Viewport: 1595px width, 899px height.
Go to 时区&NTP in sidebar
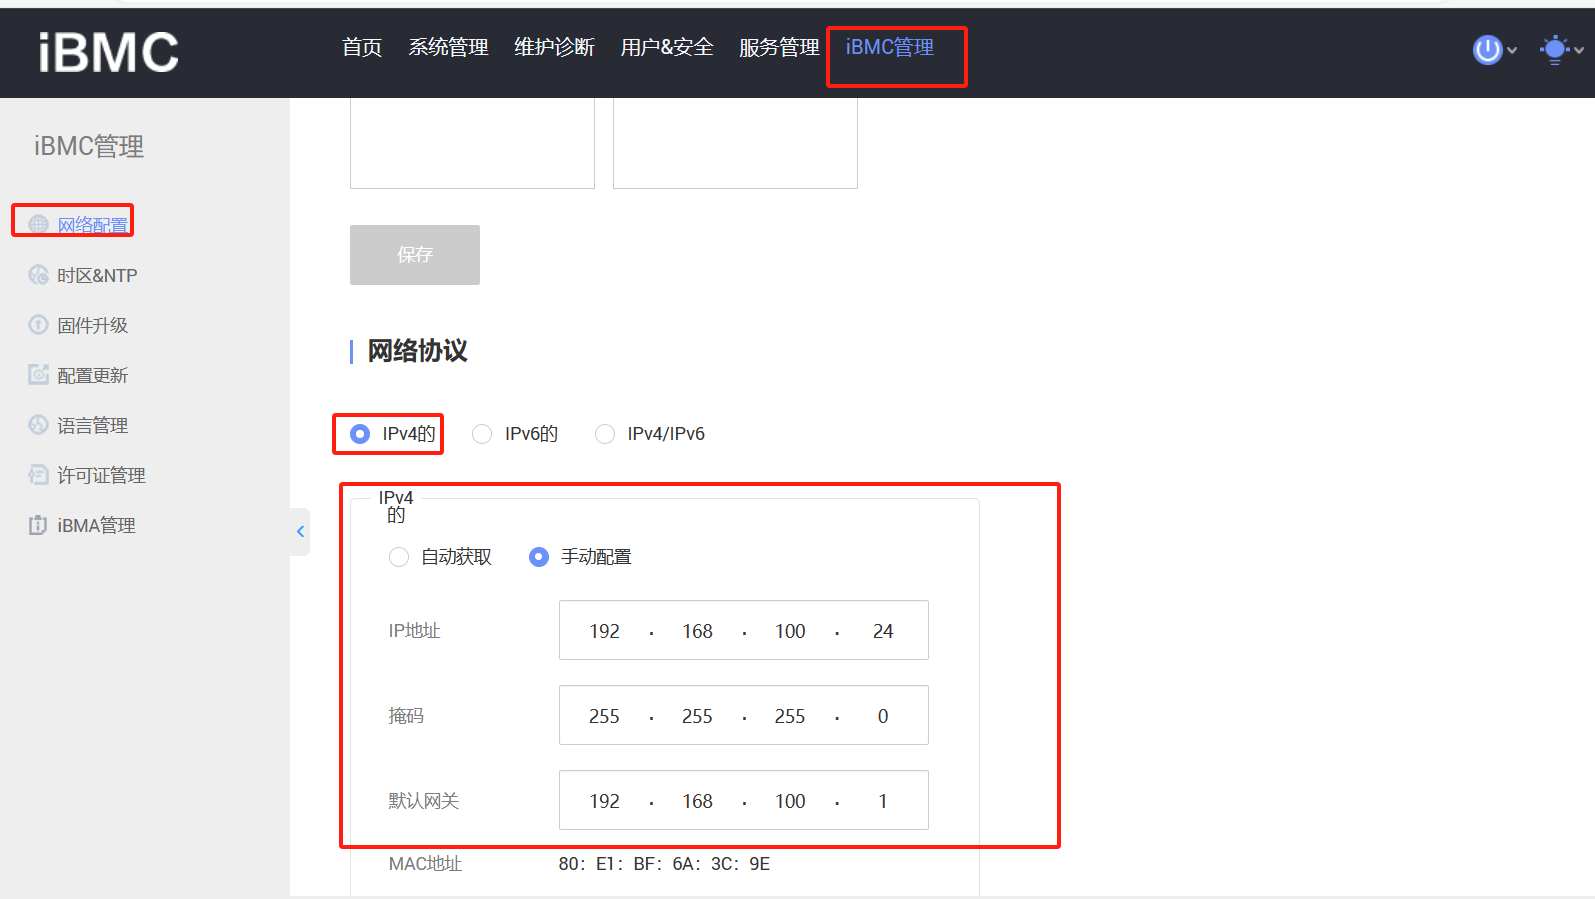pos(97,275)
